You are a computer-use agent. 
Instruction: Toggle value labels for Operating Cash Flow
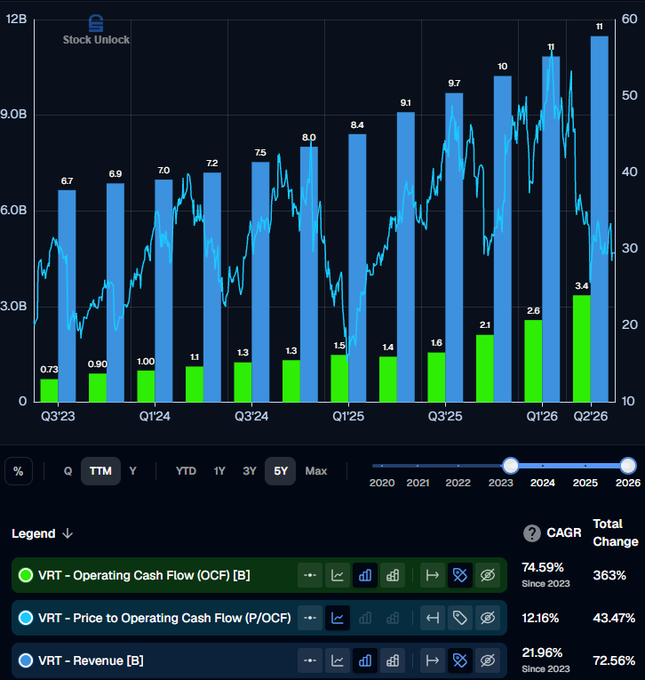tap(460, 575)
